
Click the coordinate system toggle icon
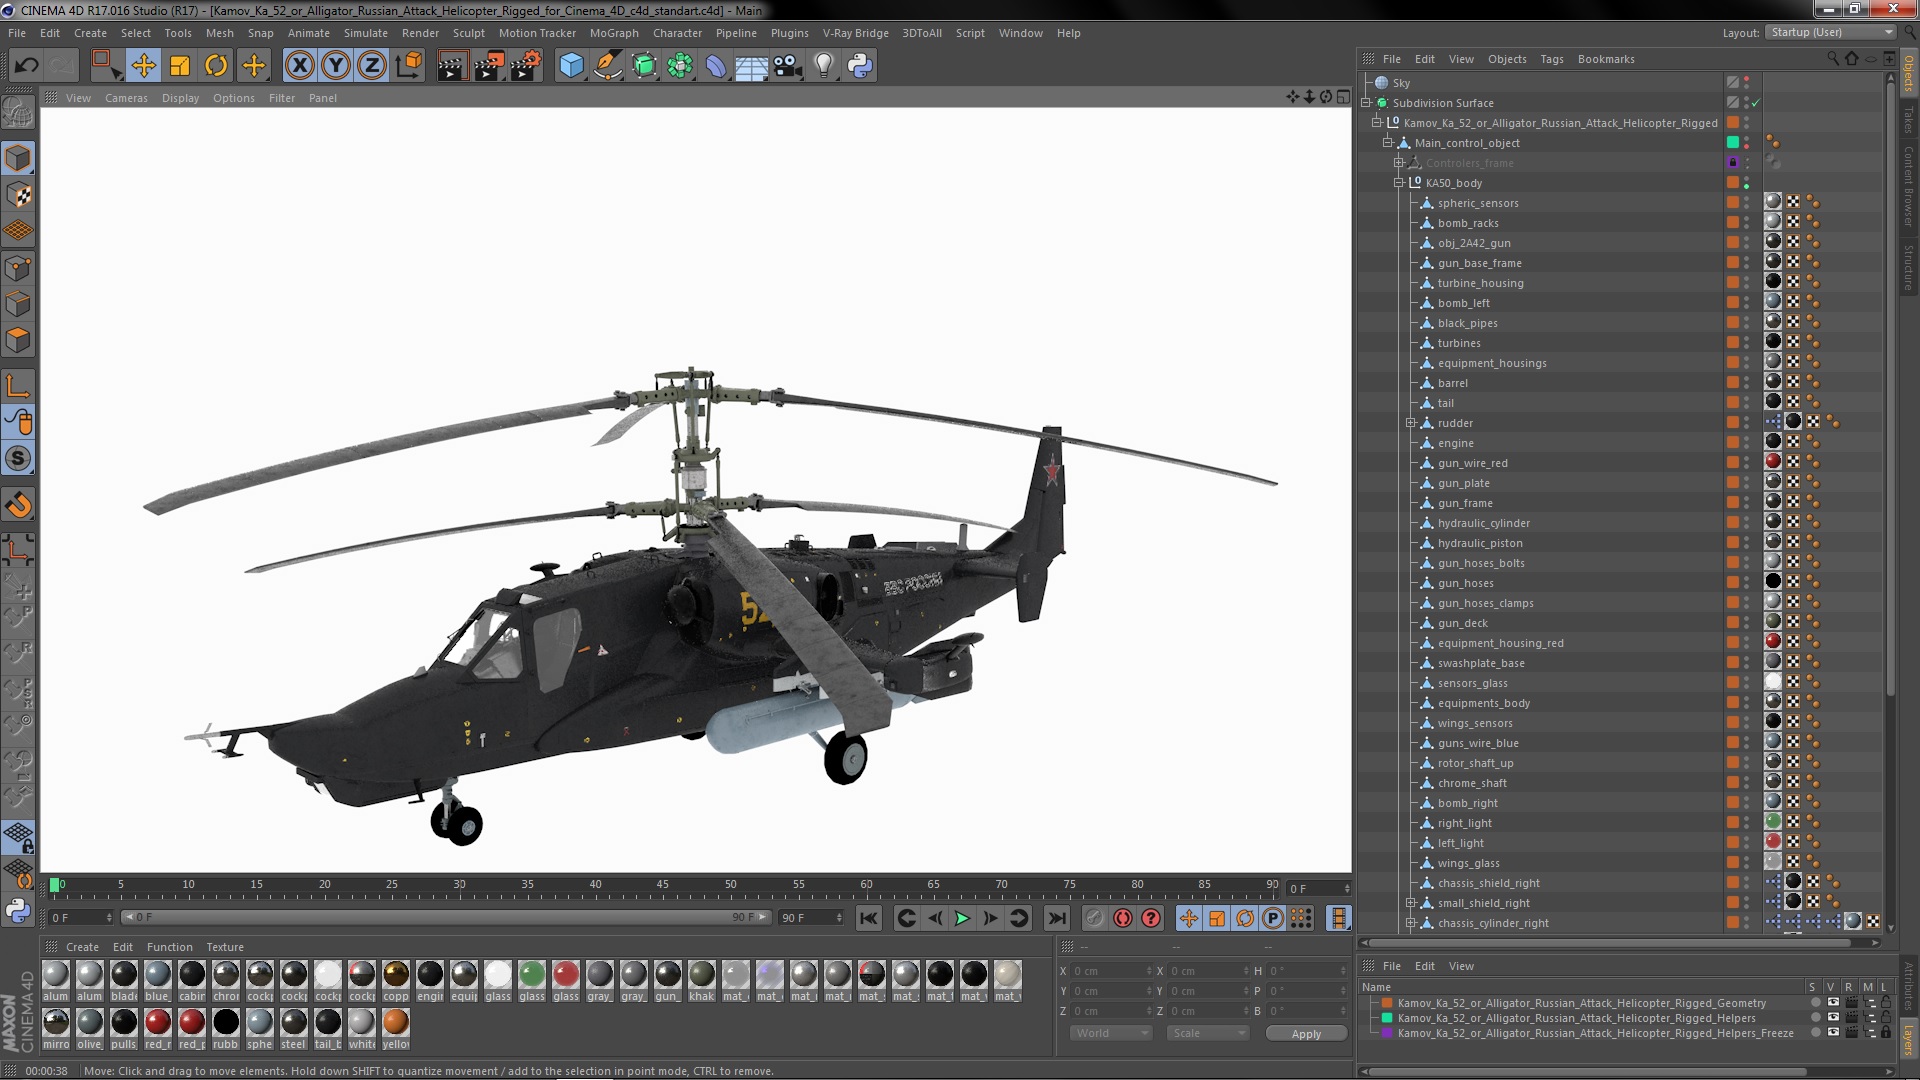tap(409, 66)
